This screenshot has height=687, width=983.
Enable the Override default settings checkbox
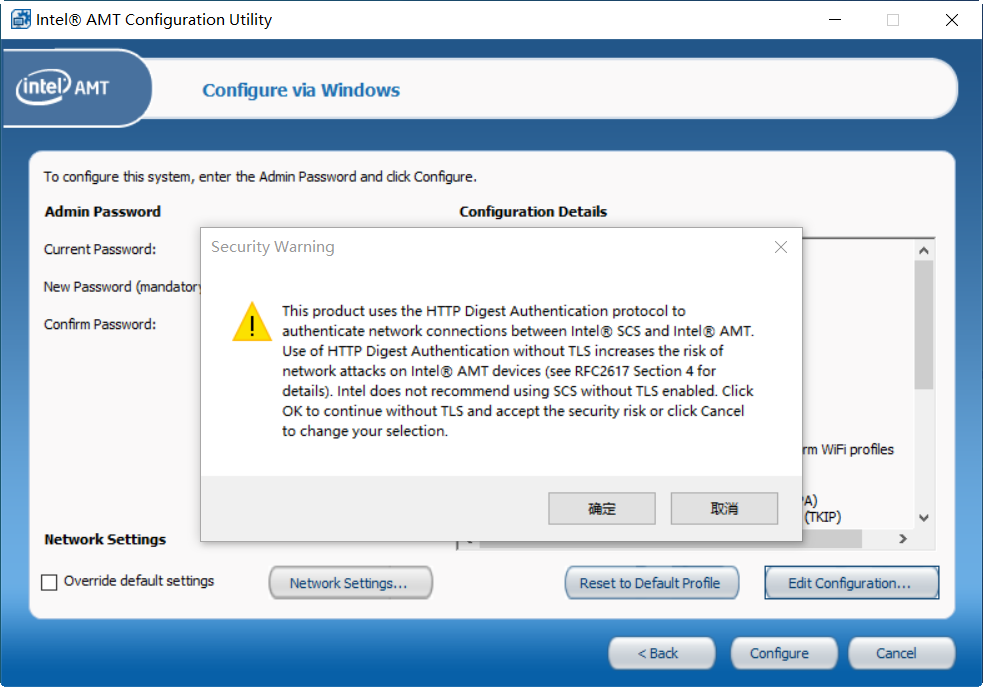click(49, 581)
